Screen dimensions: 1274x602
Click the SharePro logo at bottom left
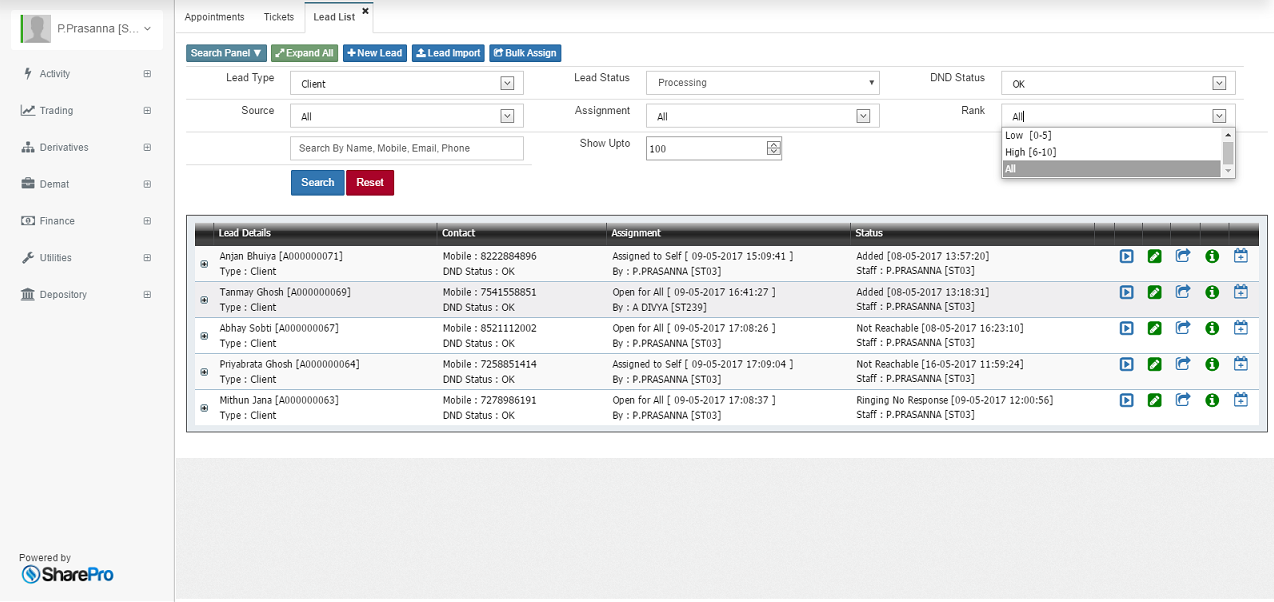66,575
